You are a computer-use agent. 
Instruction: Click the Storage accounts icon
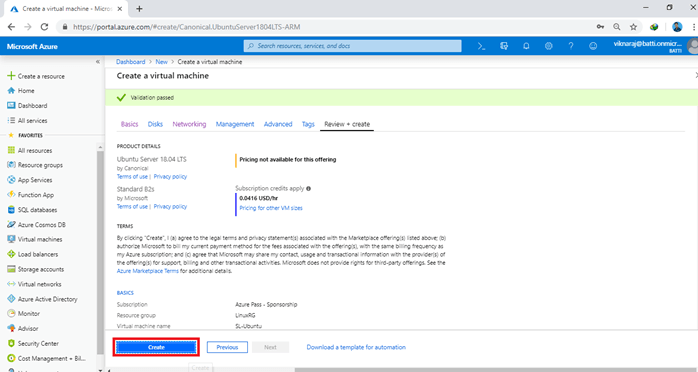pyautogui.click(x=11, y=269)
